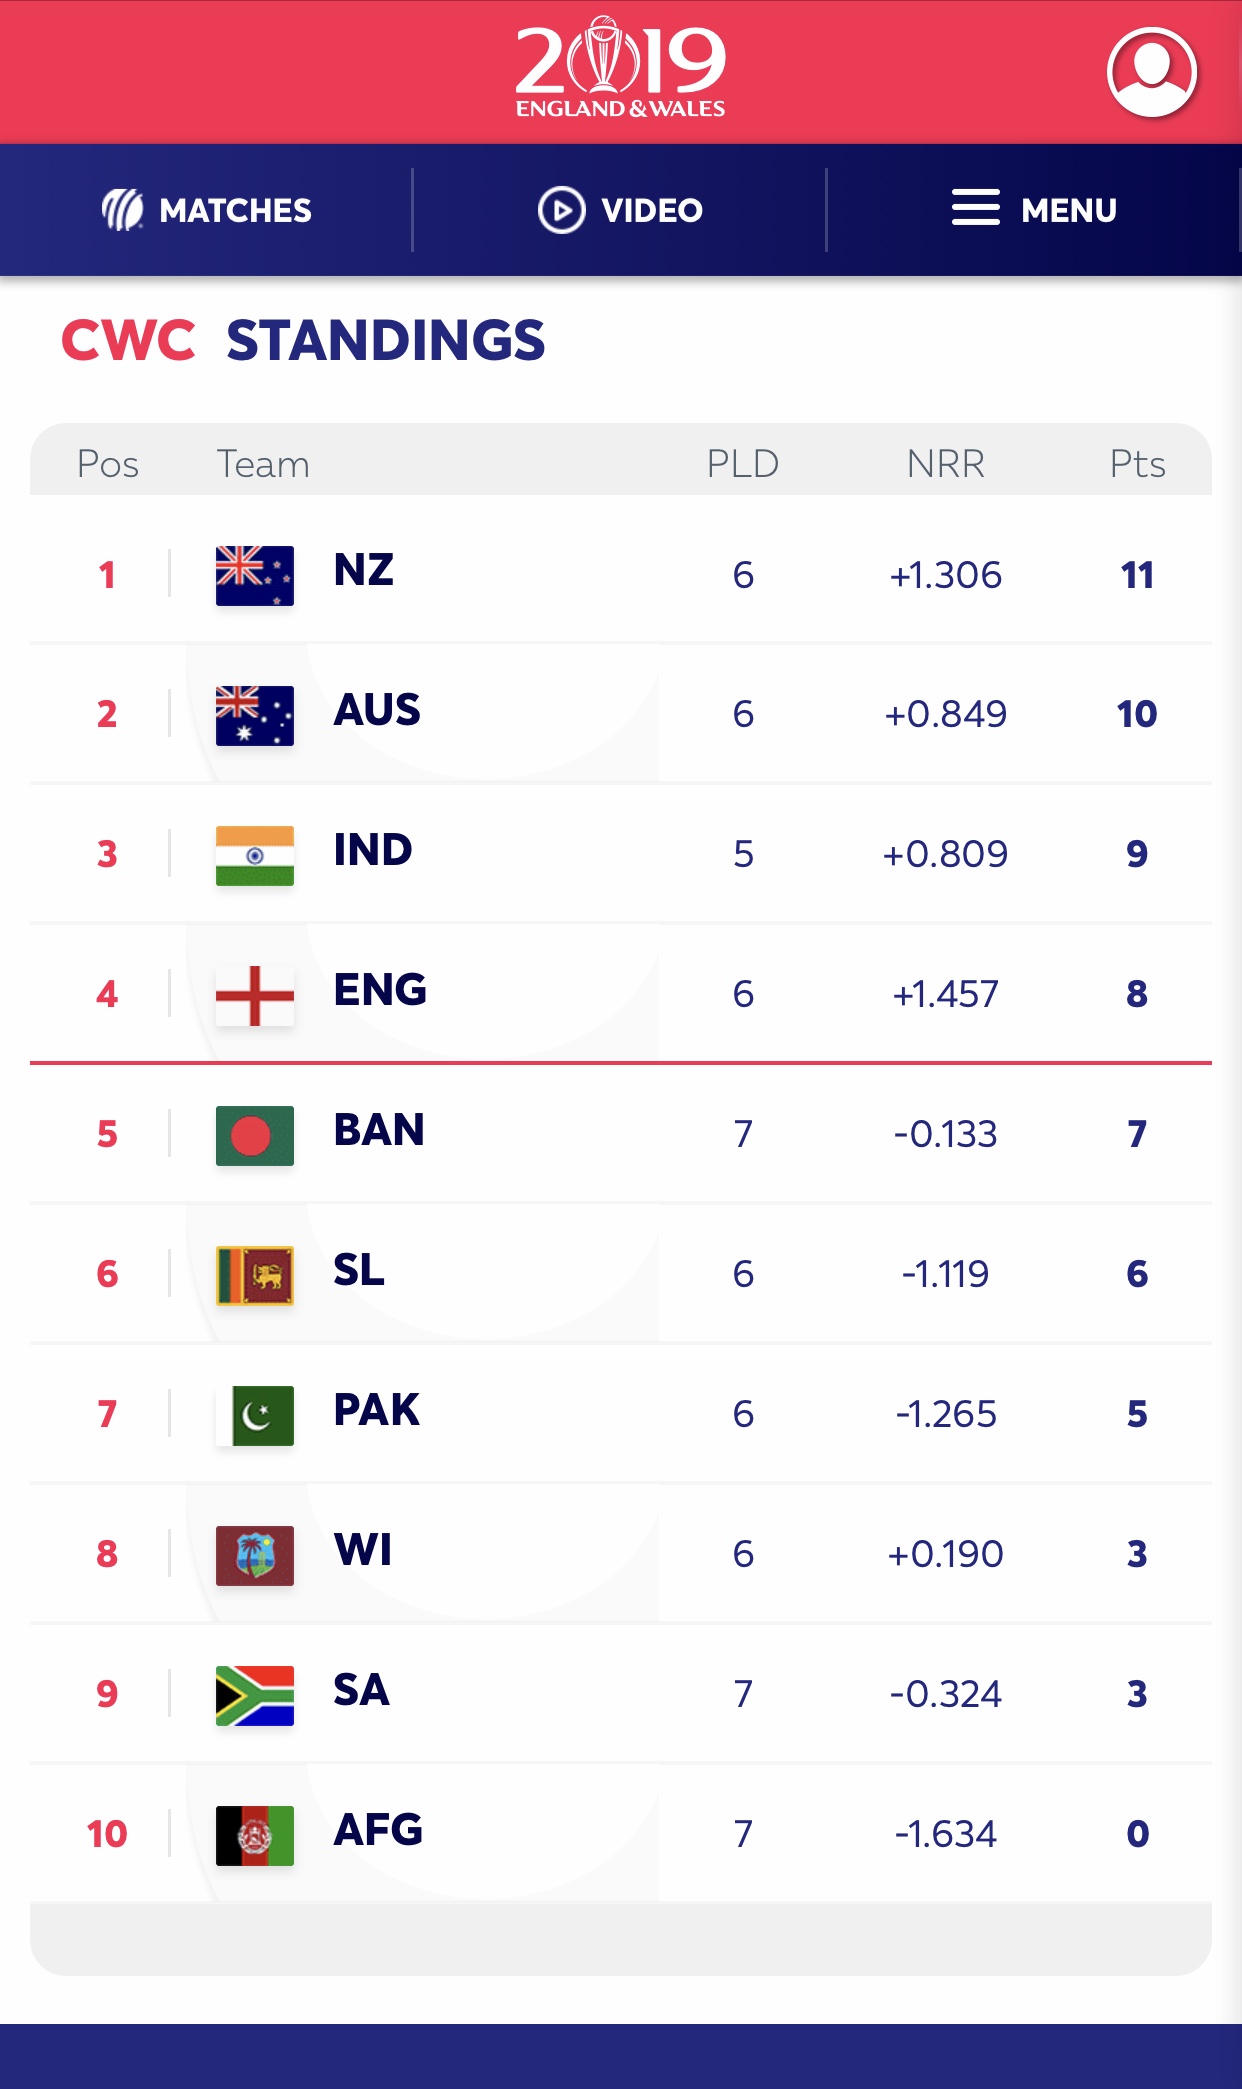Click the South Africa flag icon

(x=255, y=1695)
